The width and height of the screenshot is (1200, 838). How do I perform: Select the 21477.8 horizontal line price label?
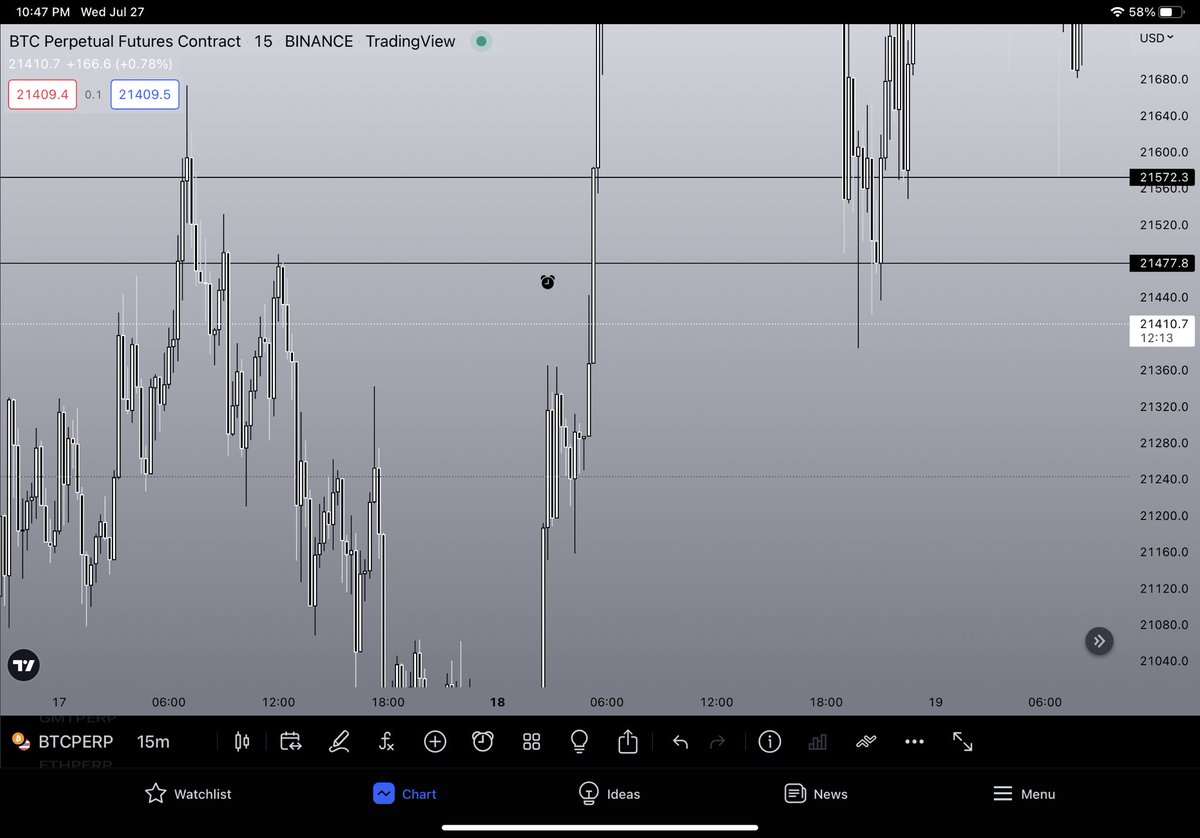tap(1164, 263)
